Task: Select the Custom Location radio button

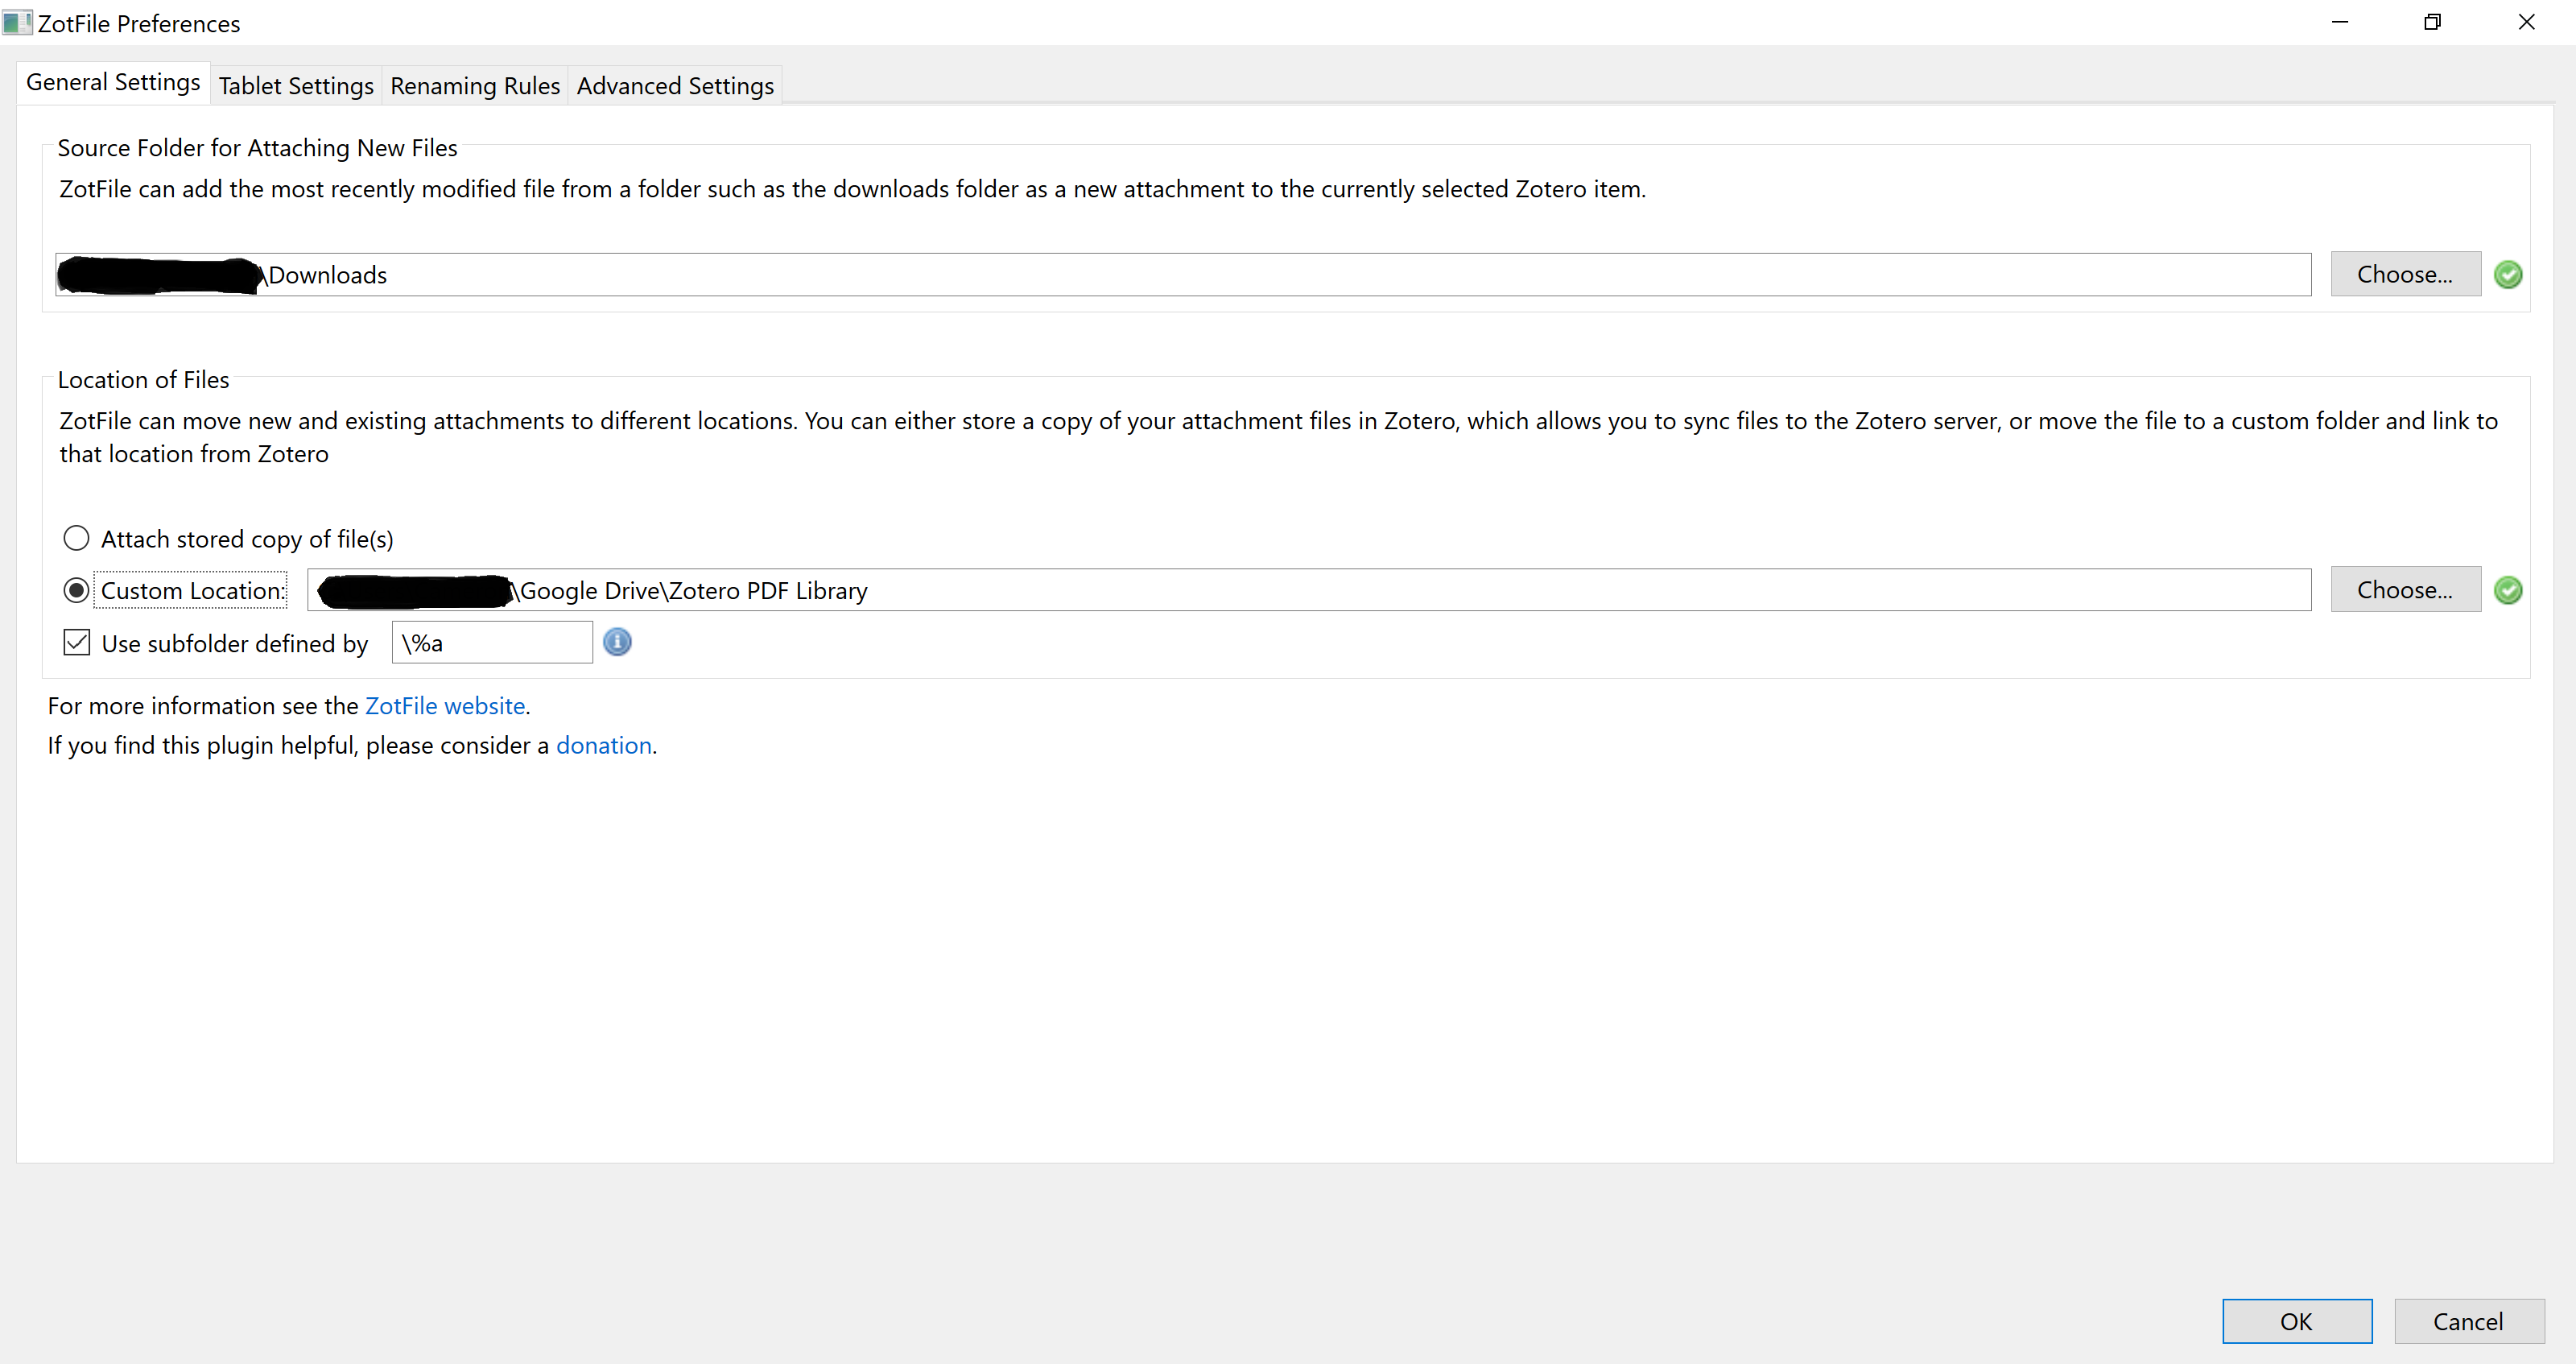Action: coord(76,590)
